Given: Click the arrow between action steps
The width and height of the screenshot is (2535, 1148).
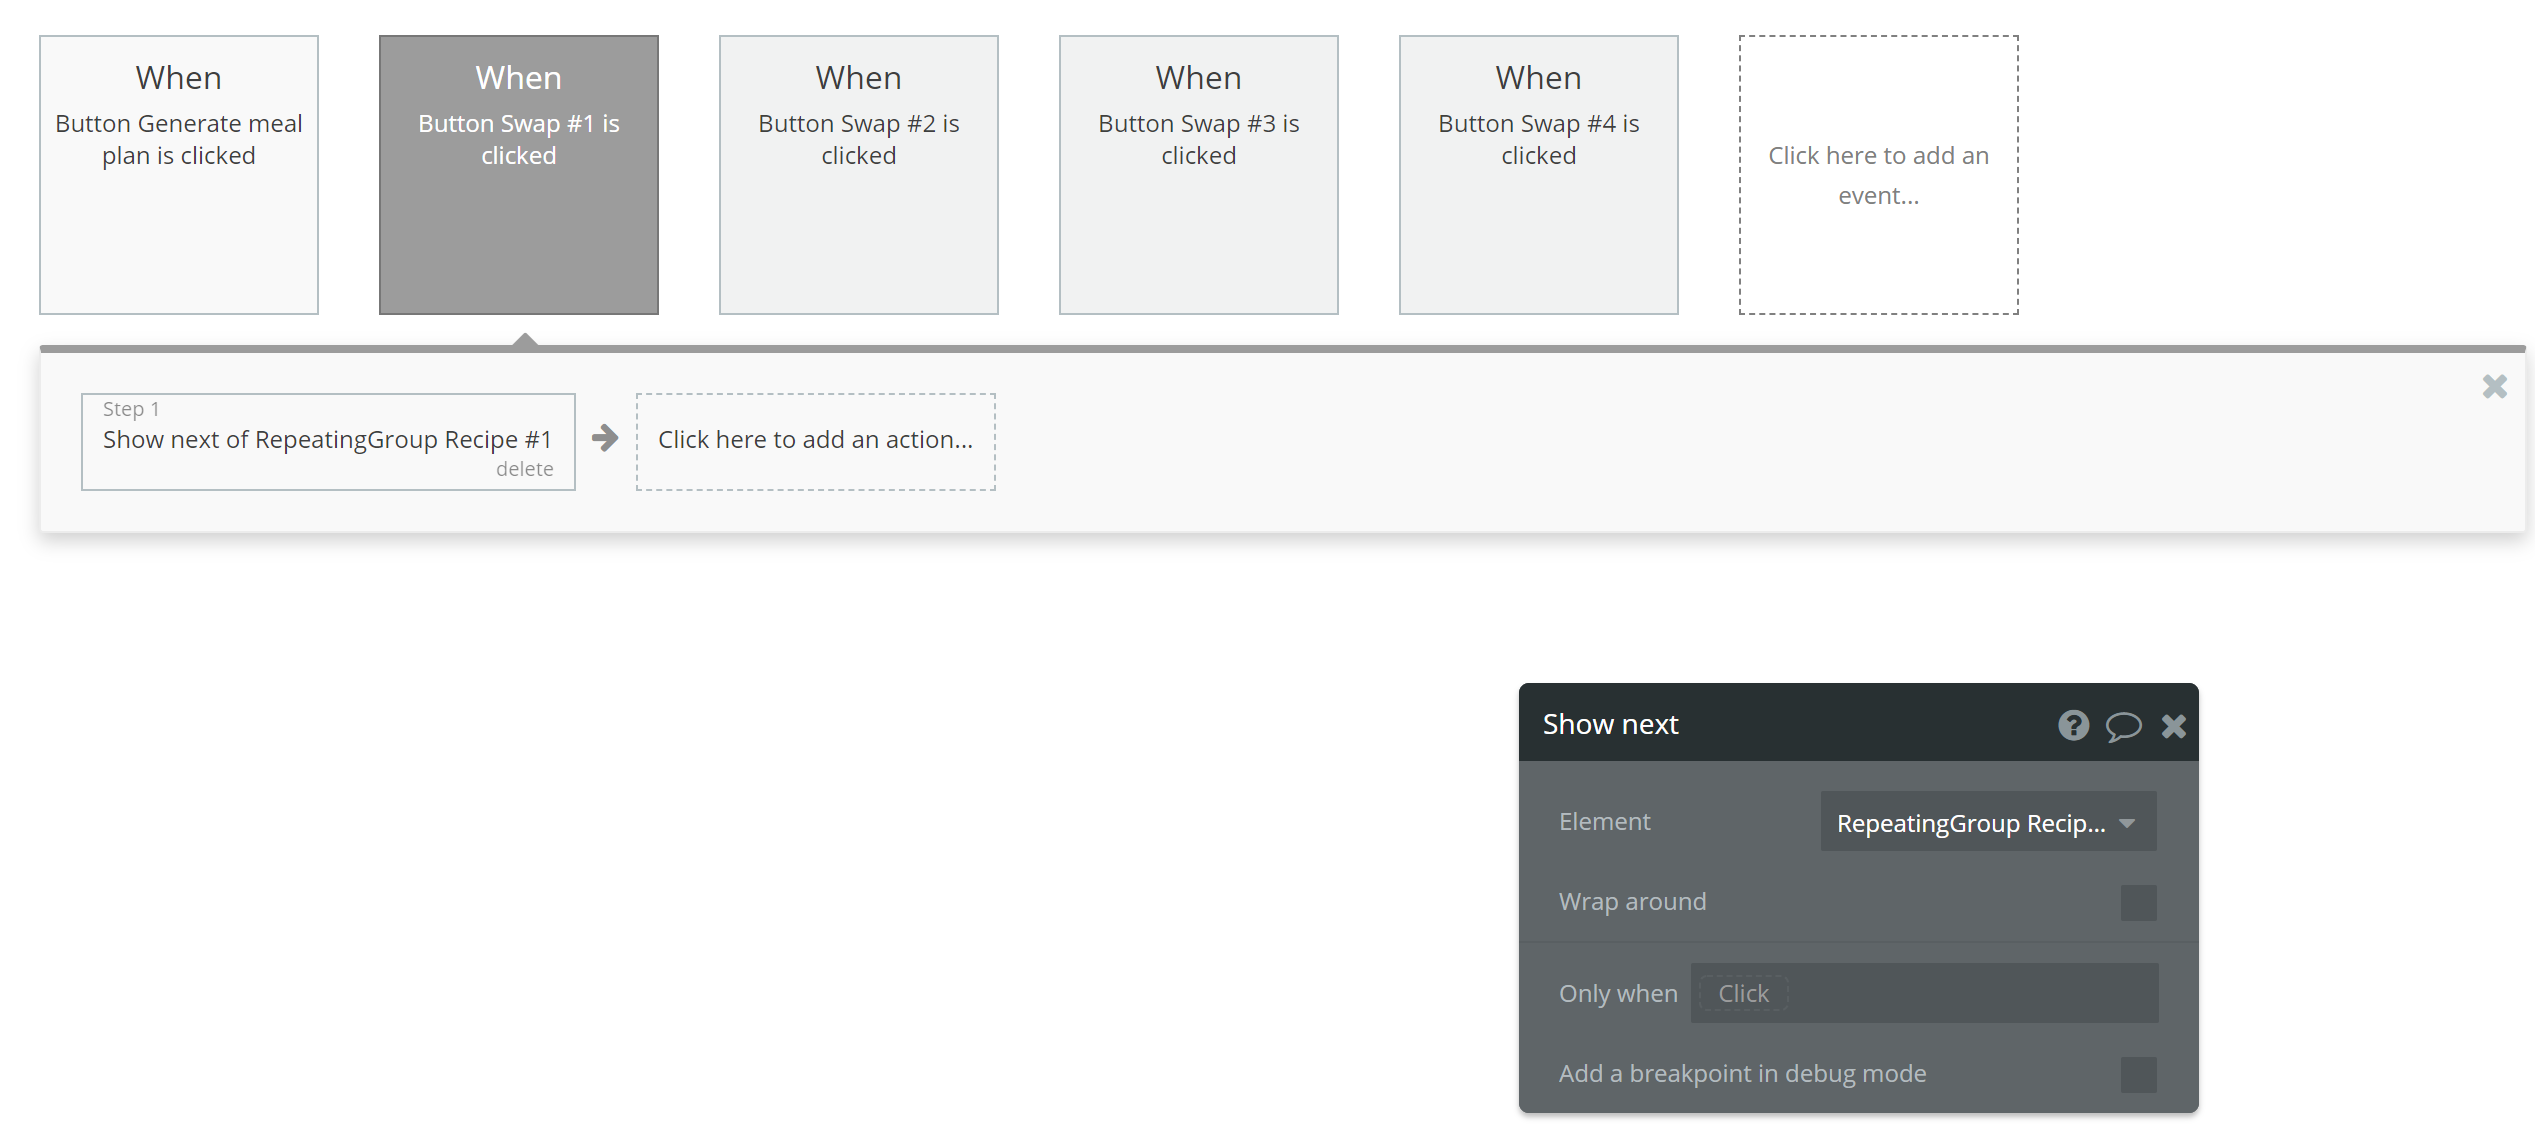Looking at the screenshot, I should pyautogui.click(x=605, y=438).
